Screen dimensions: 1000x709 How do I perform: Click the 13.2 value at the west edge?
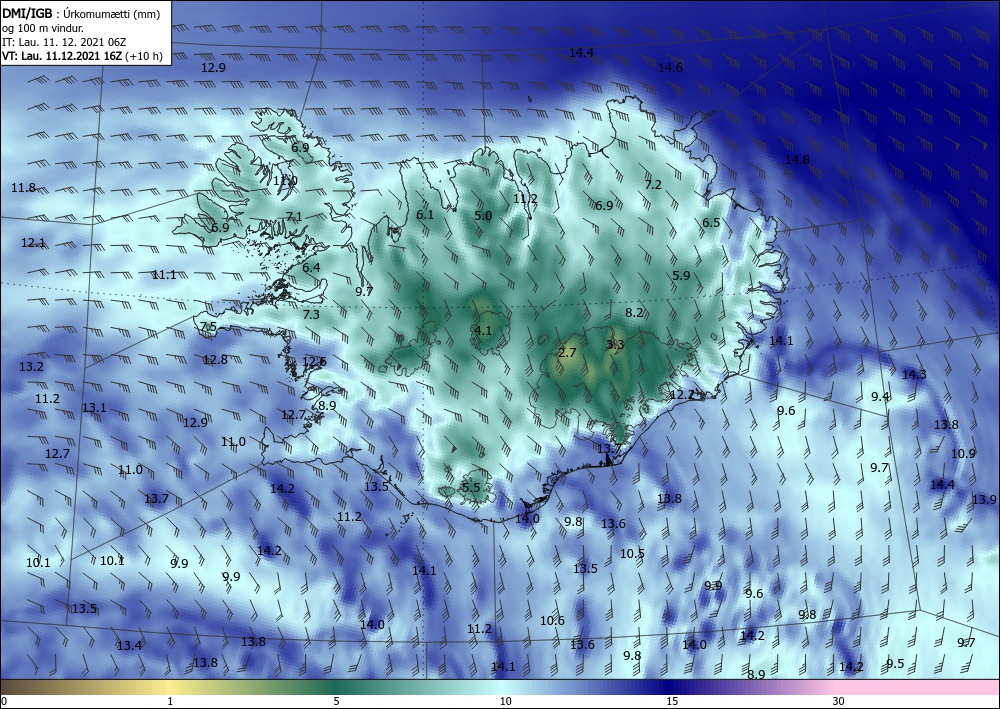31,367
